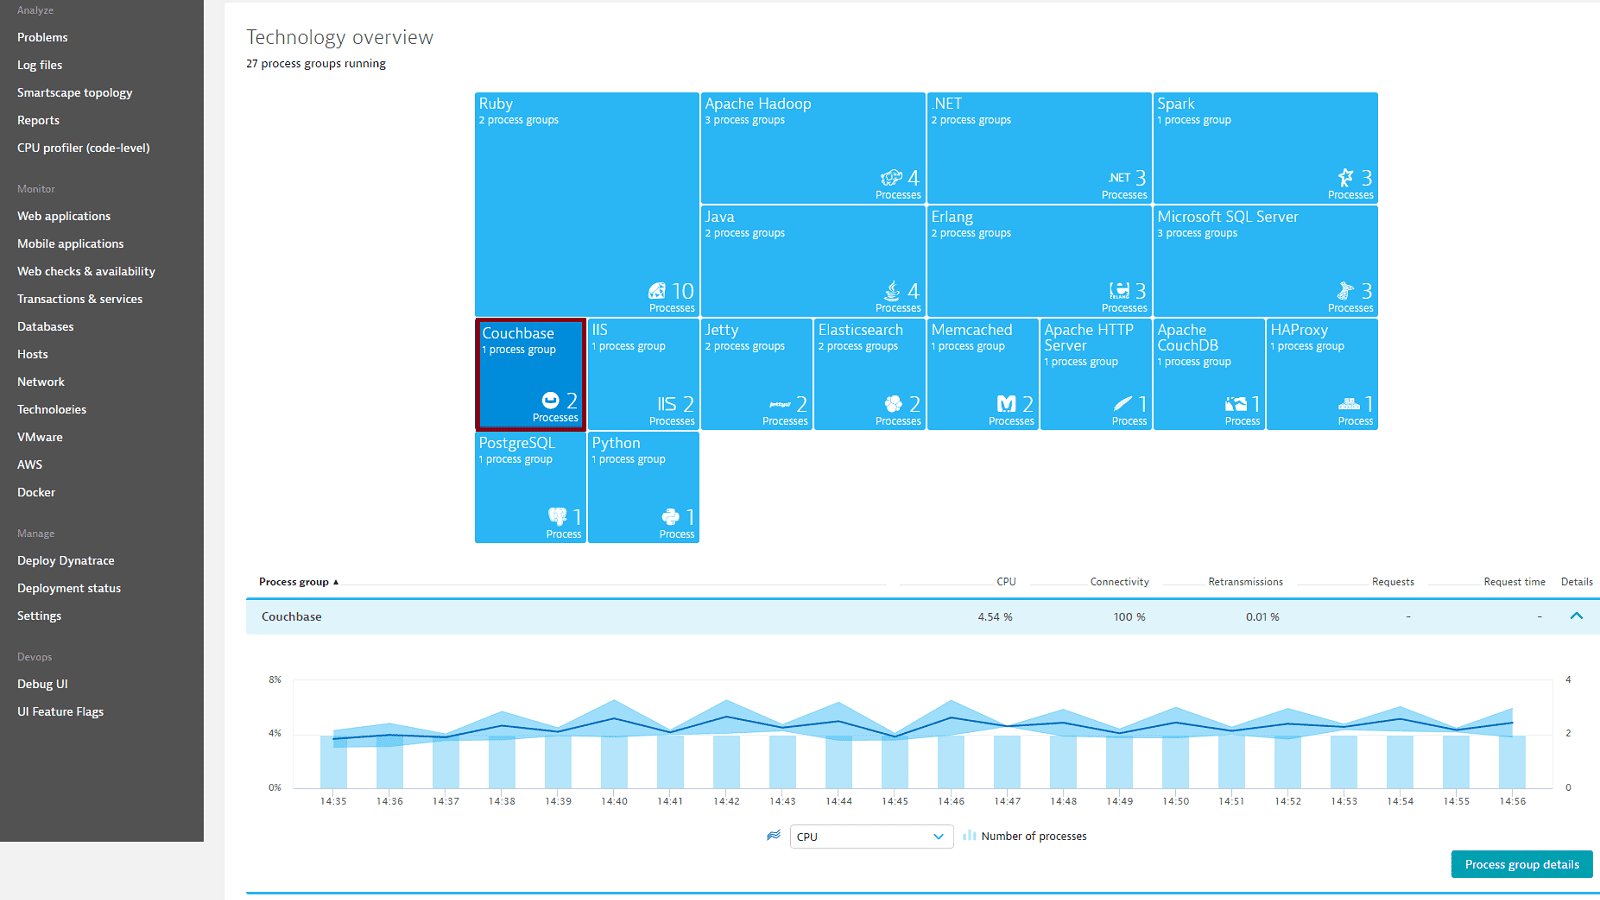Click the HAProxy logo icon

[1349, 404]
